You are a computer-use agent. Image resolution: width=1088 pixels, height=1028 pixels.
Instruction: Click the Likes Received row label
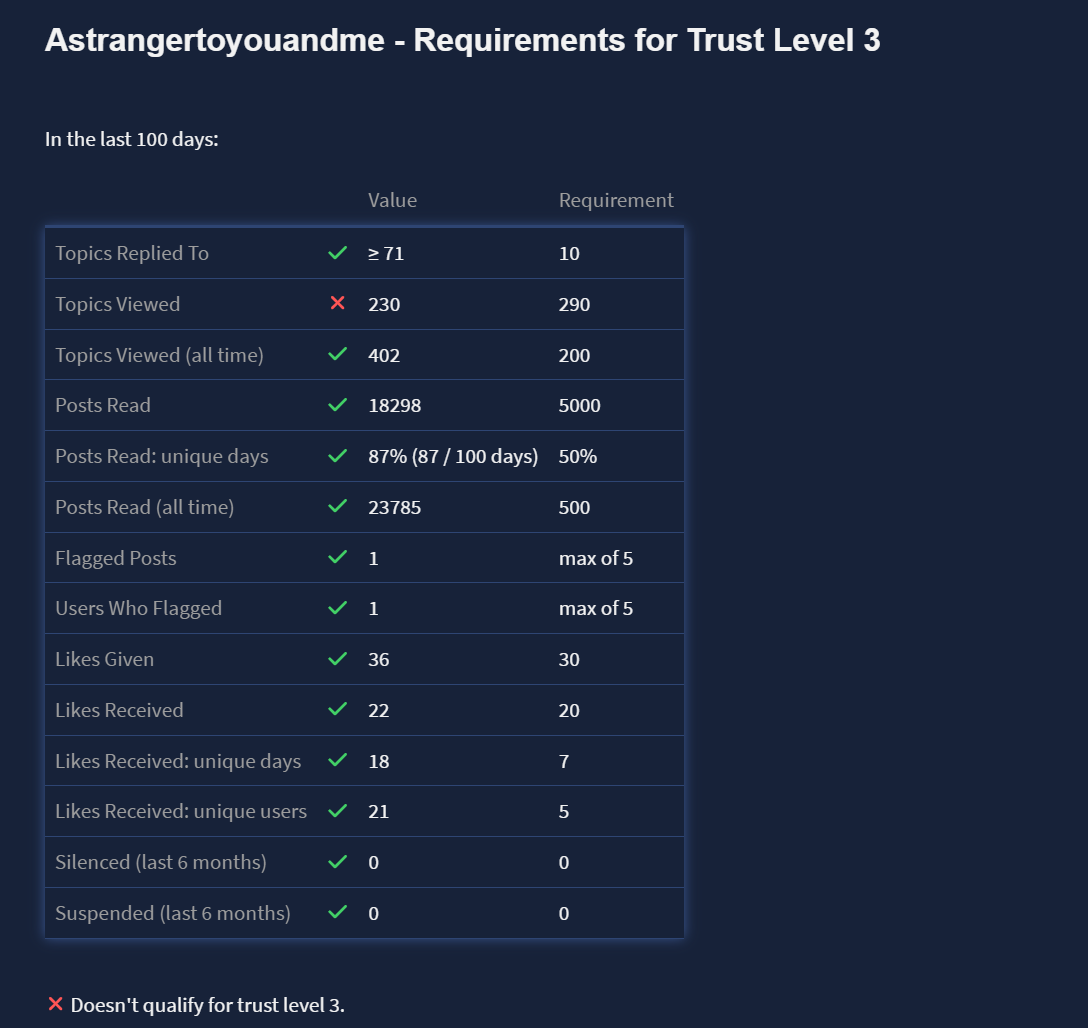pyautogui.click(x=119, y=710)
